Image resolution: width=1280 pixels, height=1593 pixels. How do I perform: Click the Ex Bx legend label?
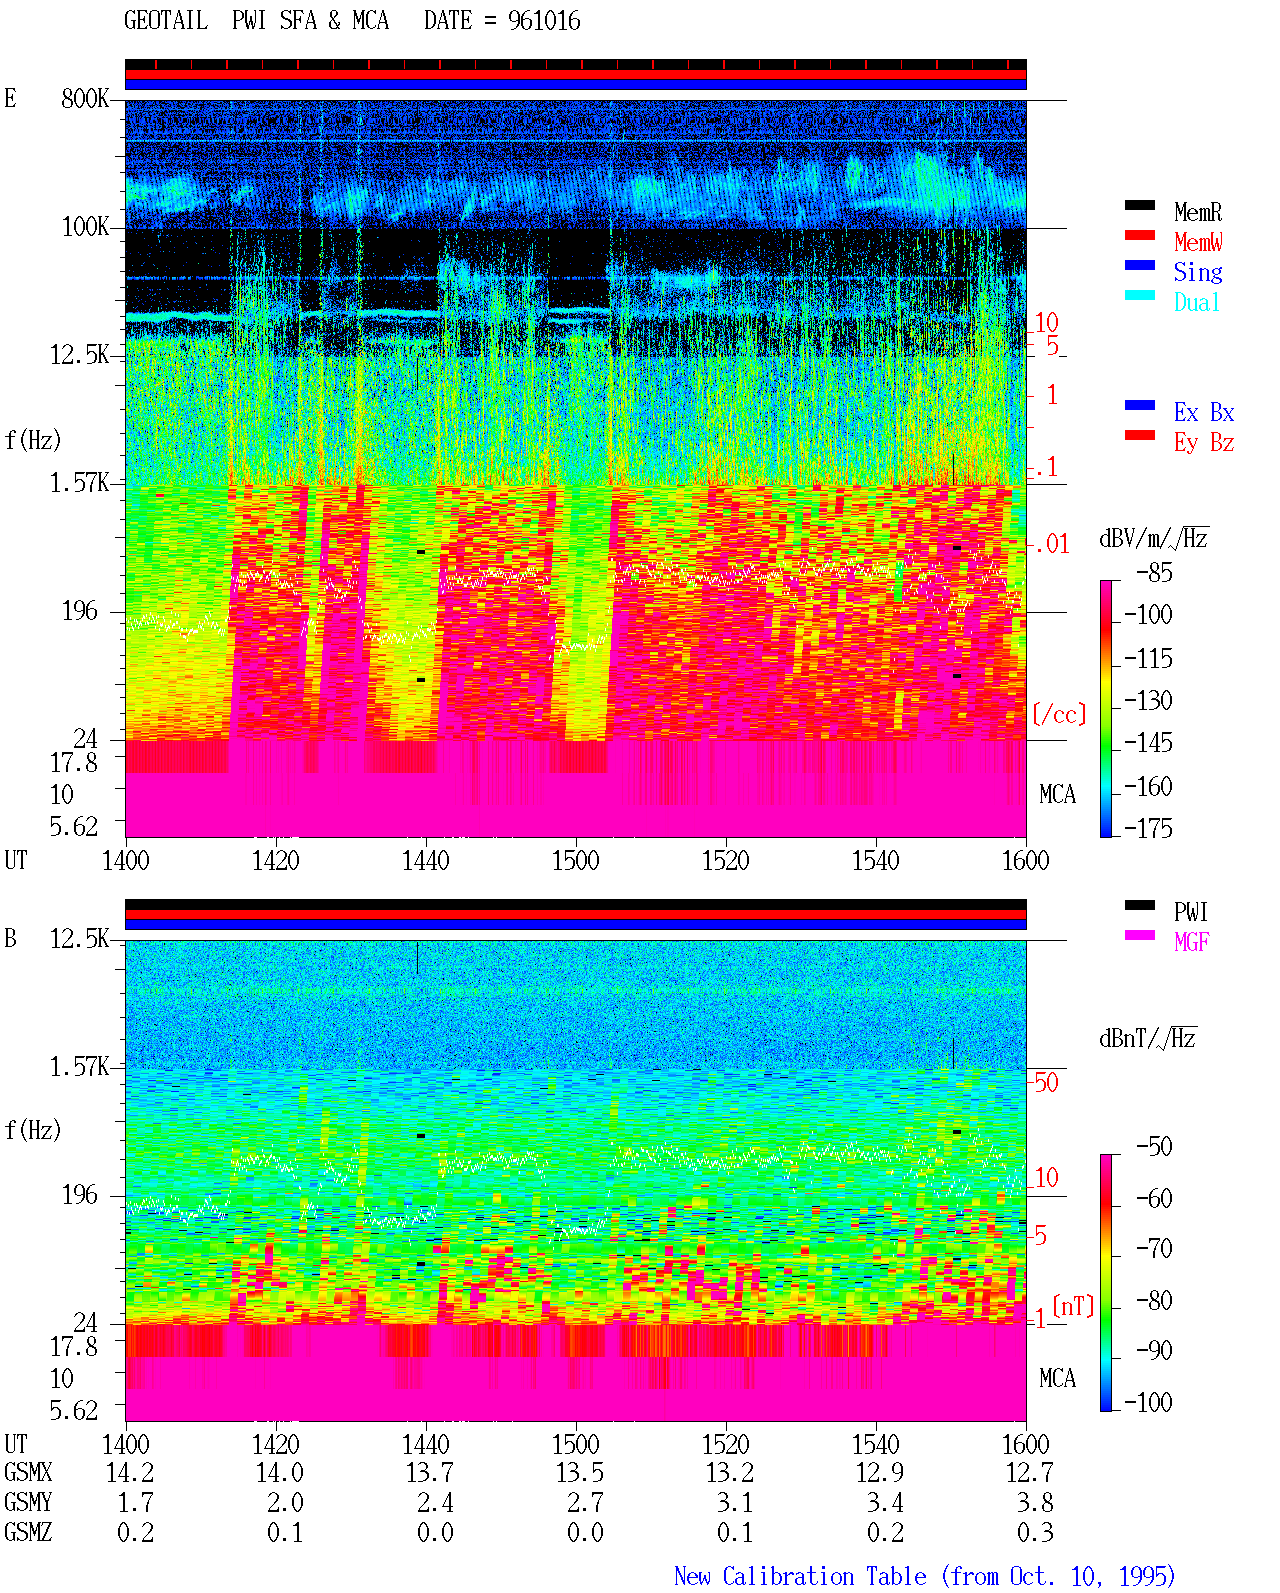coord(1204,412)
